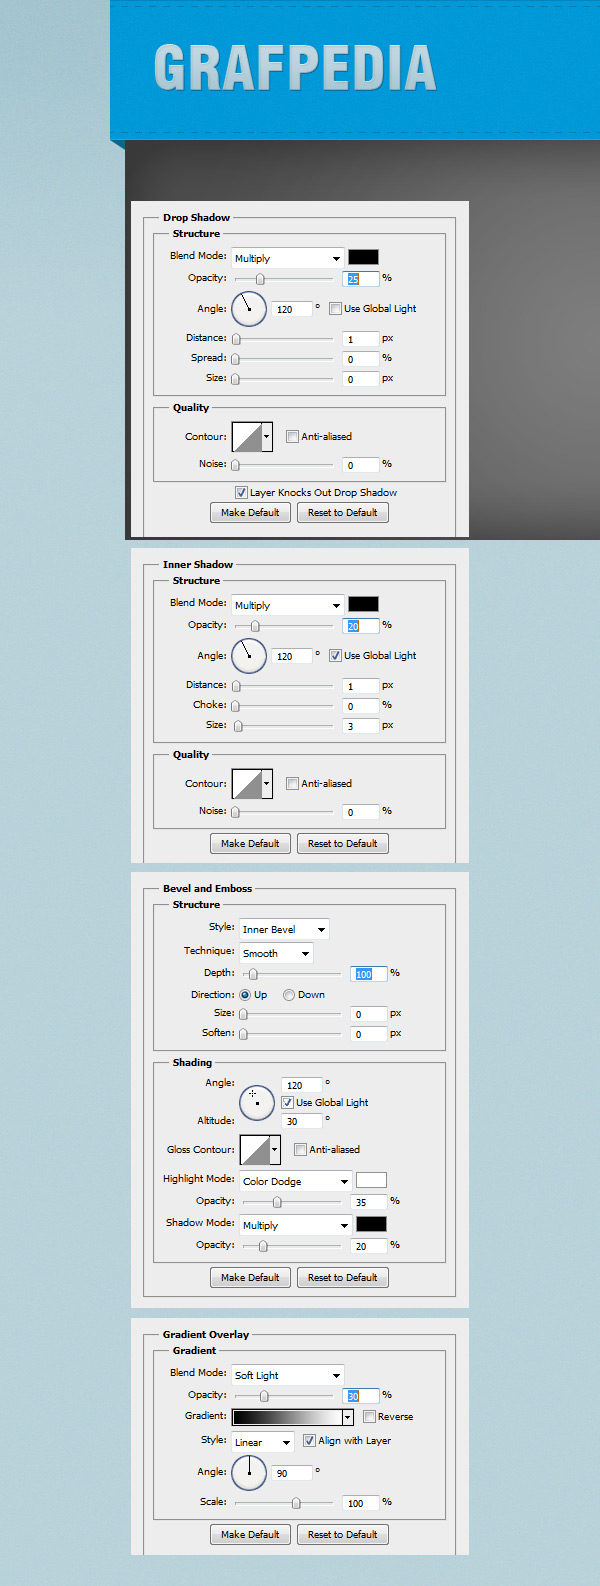Viewport: 600px width, 1586px height.
Task: Open Shadow Mode Multiply dropdown
Action: pyautogui.click(x=296, y=1225)
